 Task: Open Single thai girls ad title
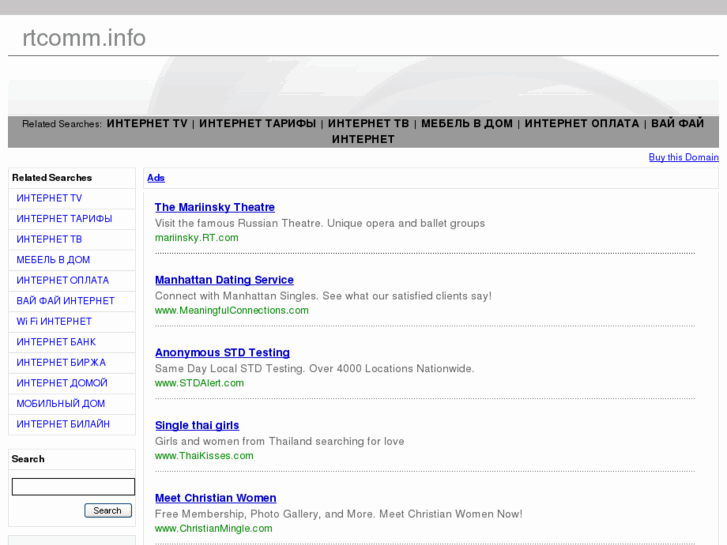pyautogui.click(x=197, y=425)
